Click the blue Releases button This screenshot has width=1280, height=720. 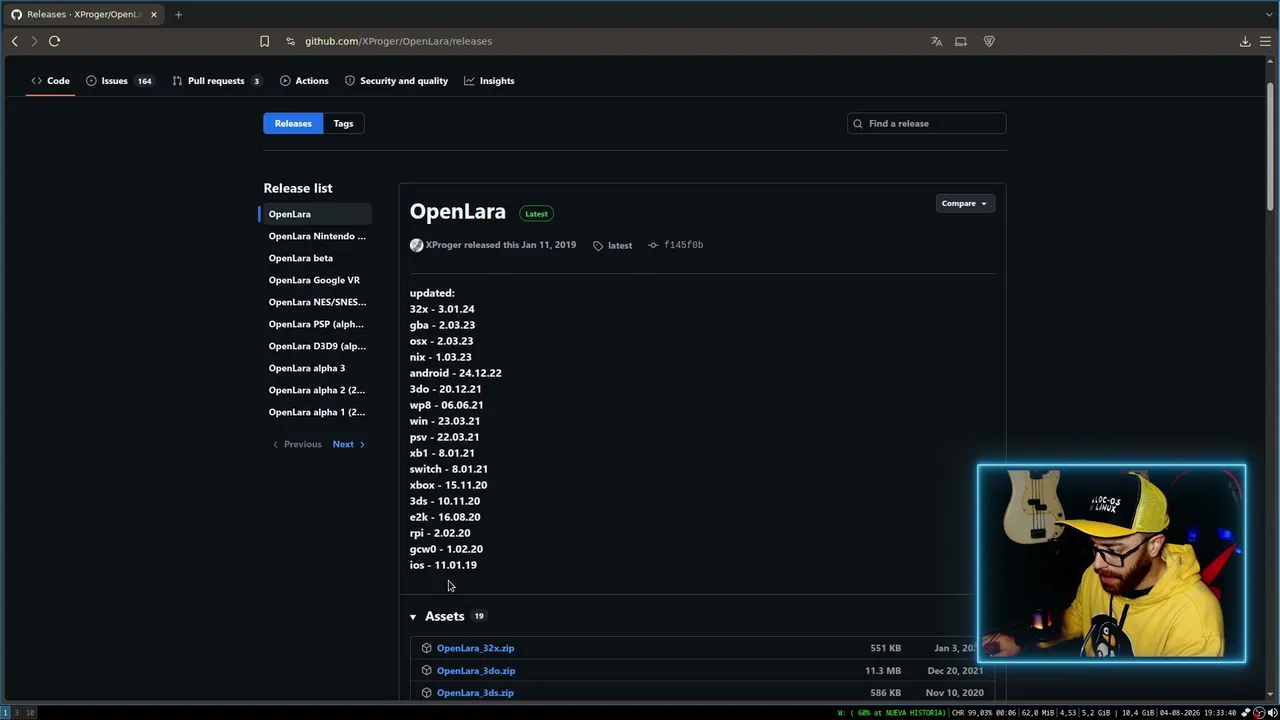pos(293,123)
